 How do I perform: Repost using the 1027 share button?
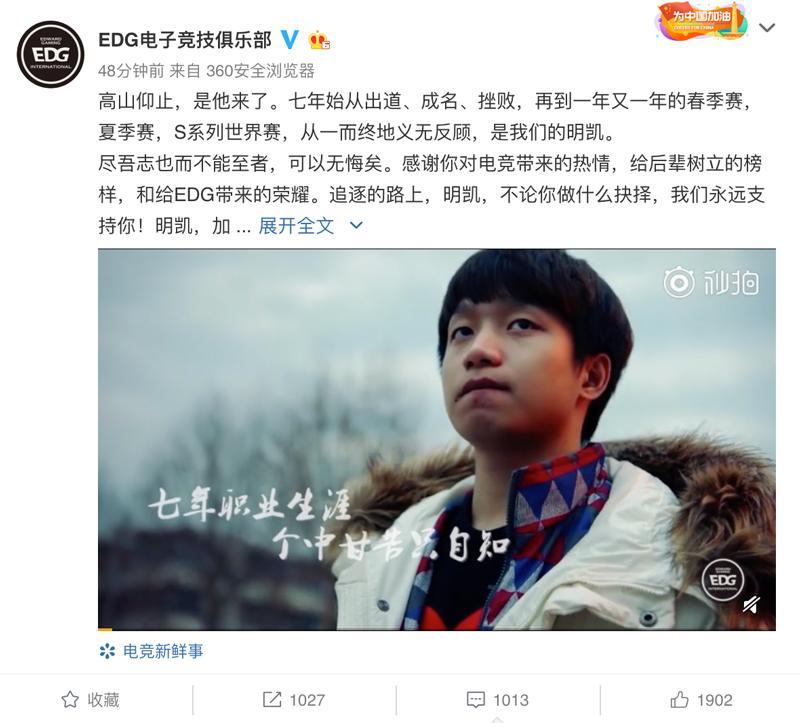pos(293,700)
